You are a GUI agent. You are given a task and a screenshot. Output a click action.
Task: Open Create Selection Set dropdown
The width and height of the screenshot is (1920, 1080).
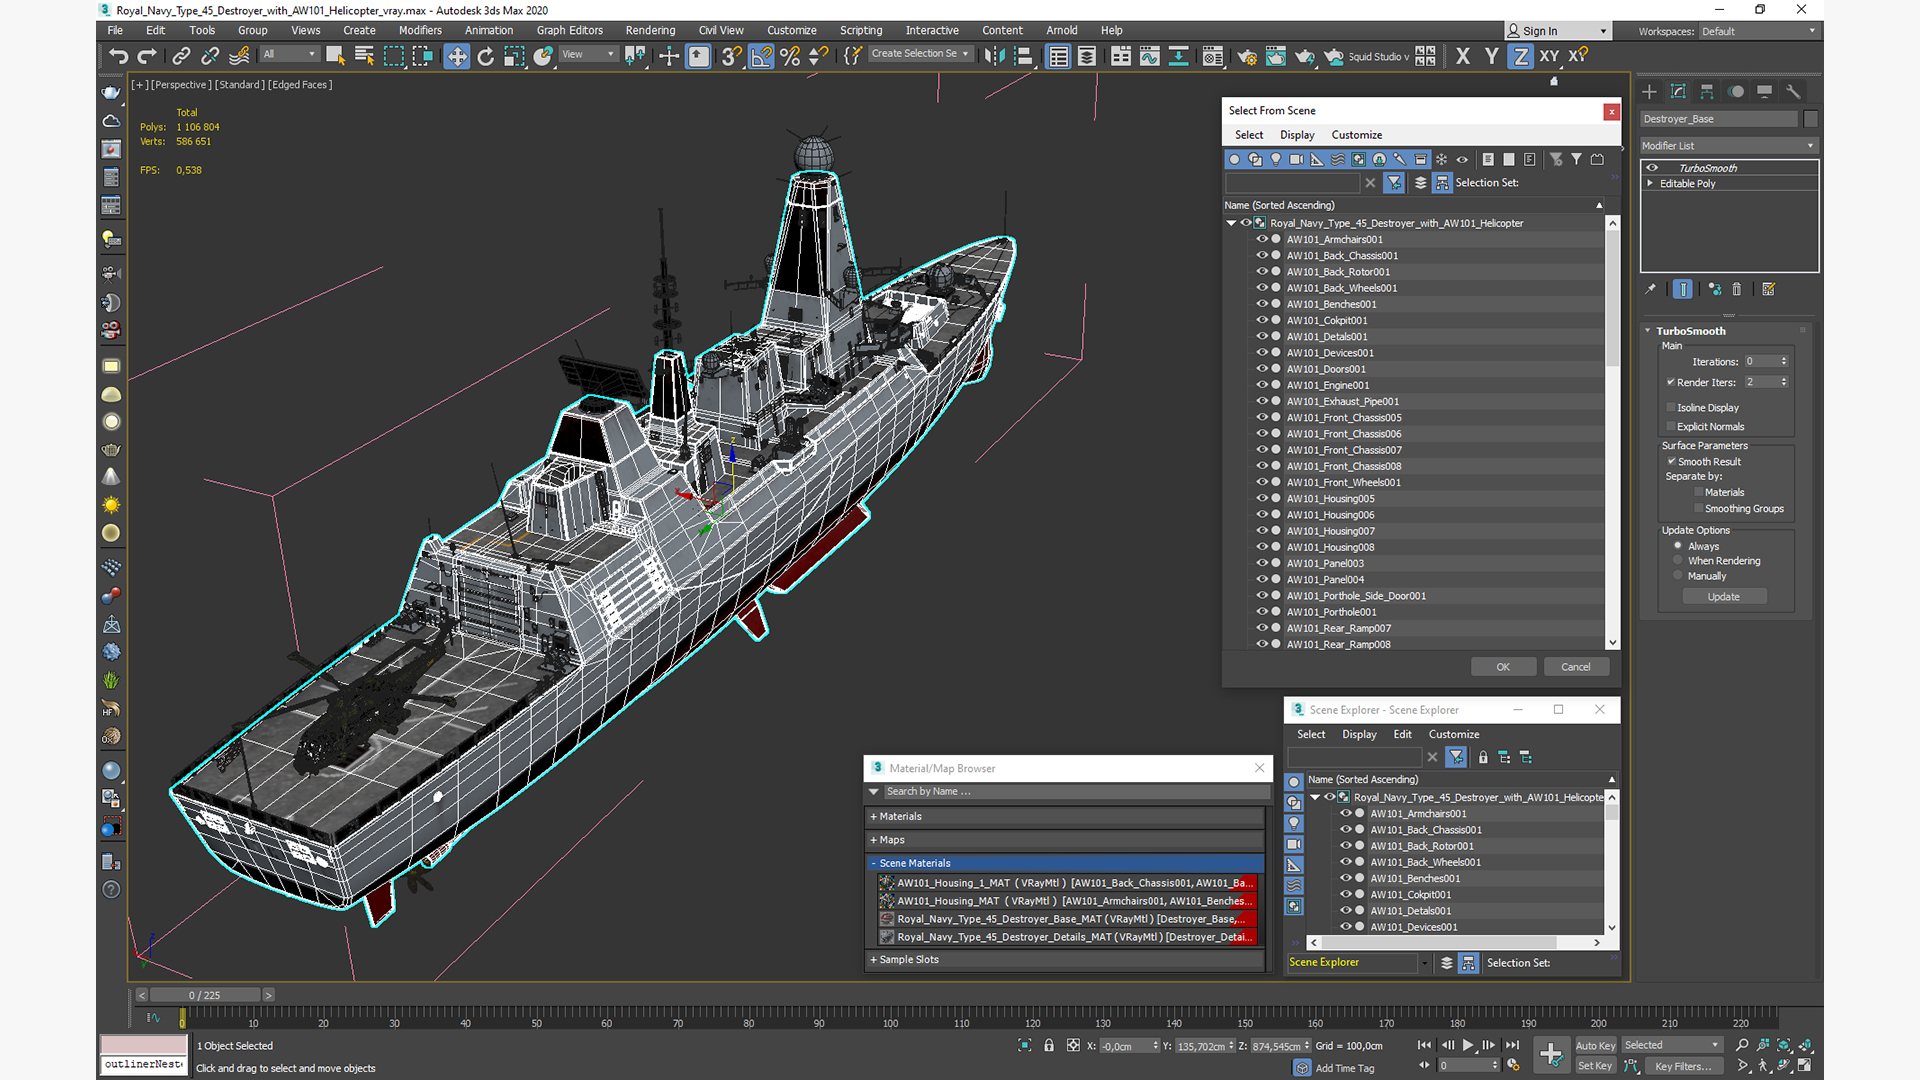point(919,54)
